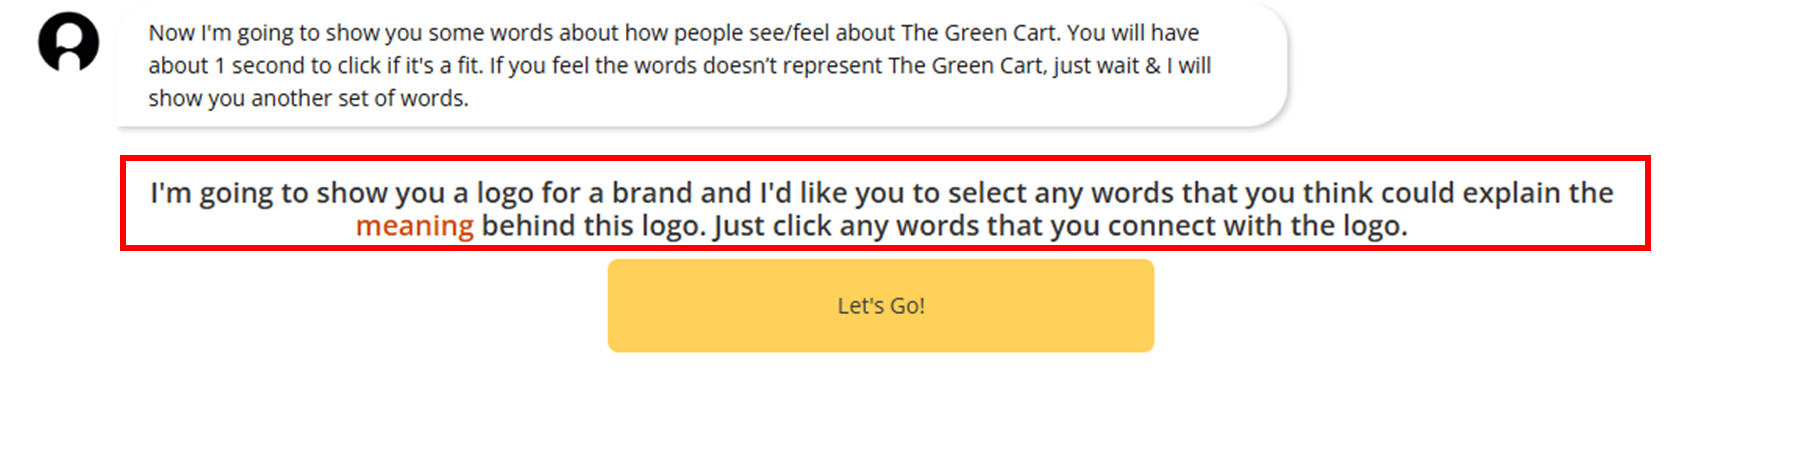
Task: Click the orange word "meaning"
Action: [x=414, y=226]
